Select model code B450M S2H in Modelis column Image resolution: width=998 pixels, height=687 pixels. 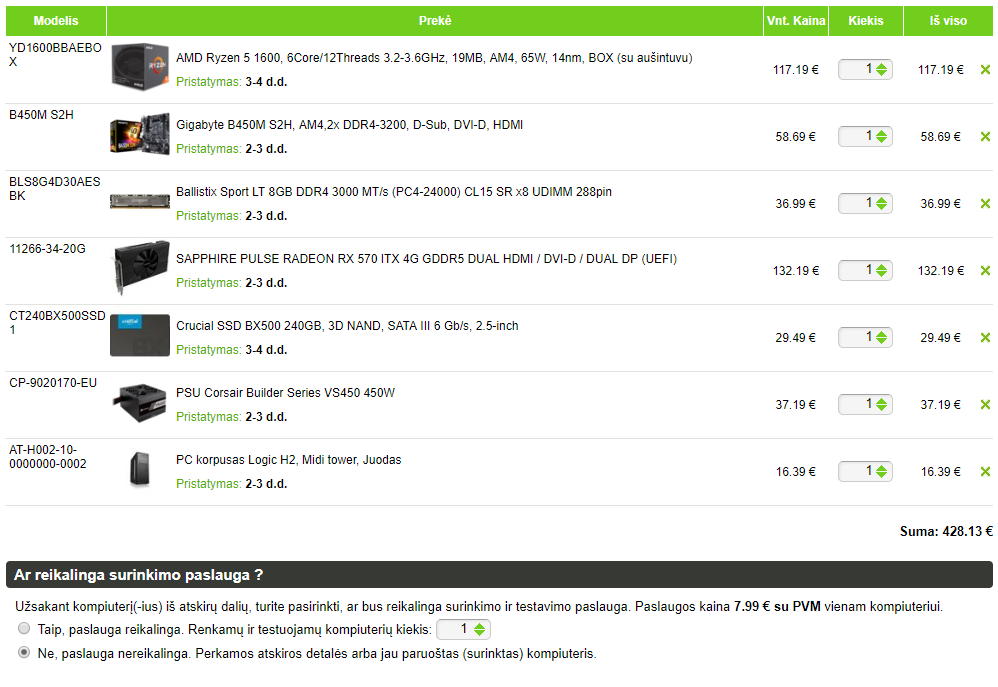(x=41, y=115)
